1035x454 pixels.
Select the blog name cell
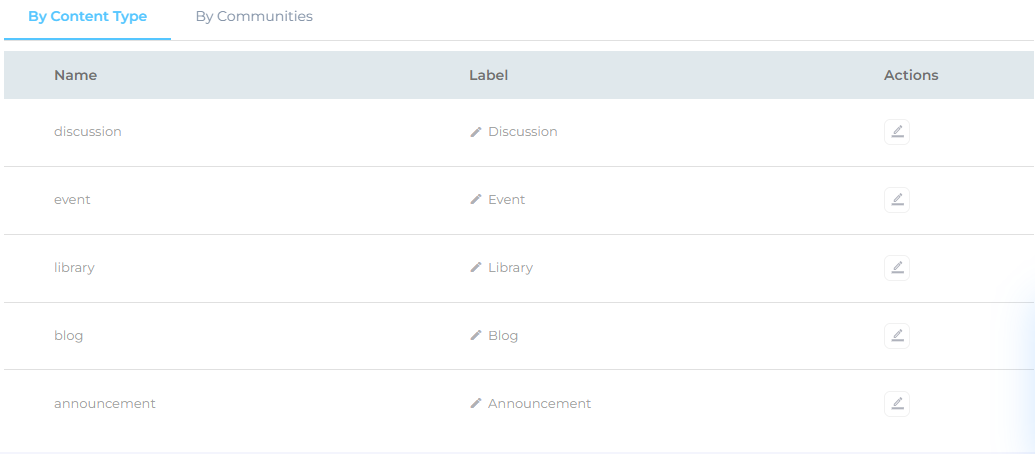(x=69, y=336)
